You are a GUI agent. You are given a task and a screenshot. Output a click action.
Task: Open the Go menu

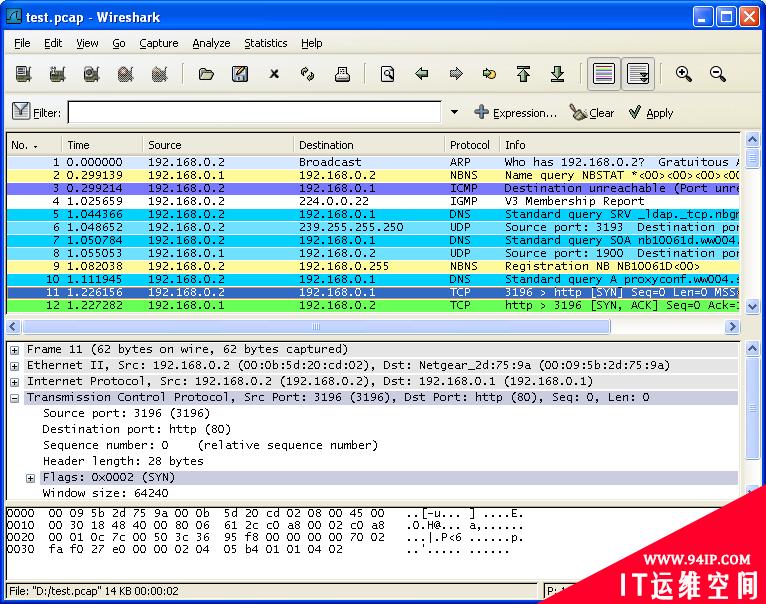point(119,43)
